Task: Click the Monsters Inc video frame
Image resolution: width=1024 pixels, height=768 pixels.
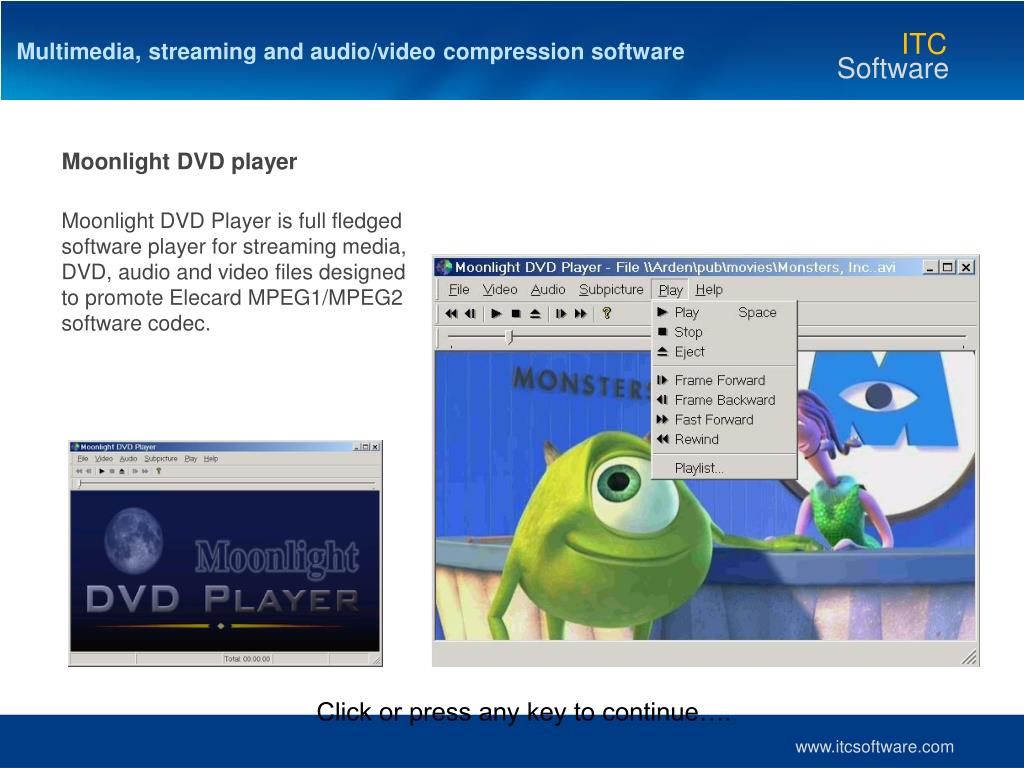Action: (x=705, y=496)
